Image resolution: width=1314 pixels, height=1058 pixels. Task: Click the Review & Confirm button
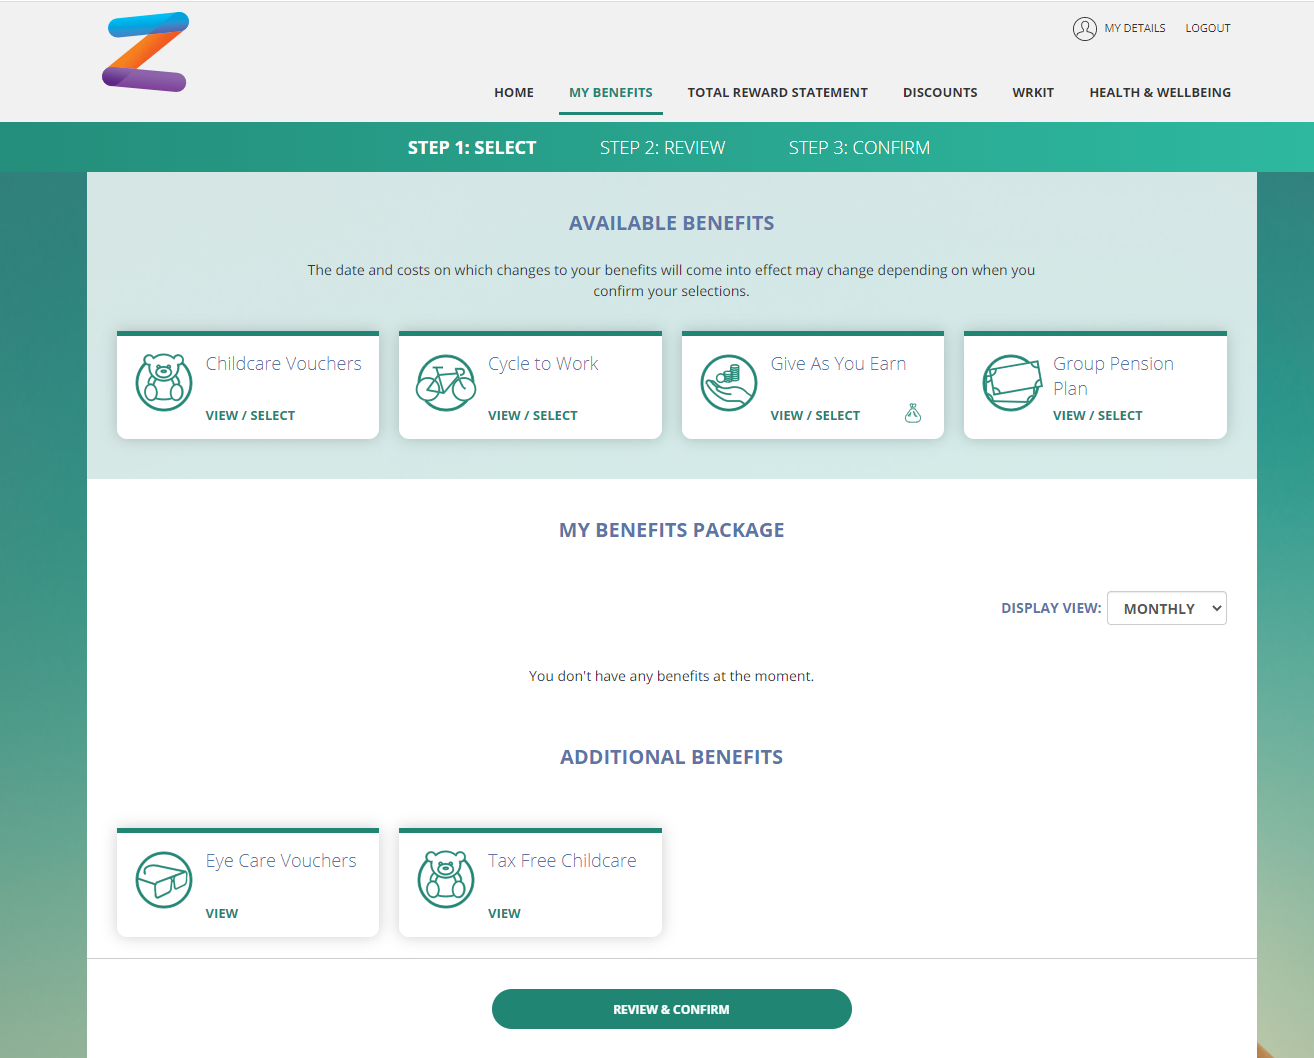tap(672, 1009)
